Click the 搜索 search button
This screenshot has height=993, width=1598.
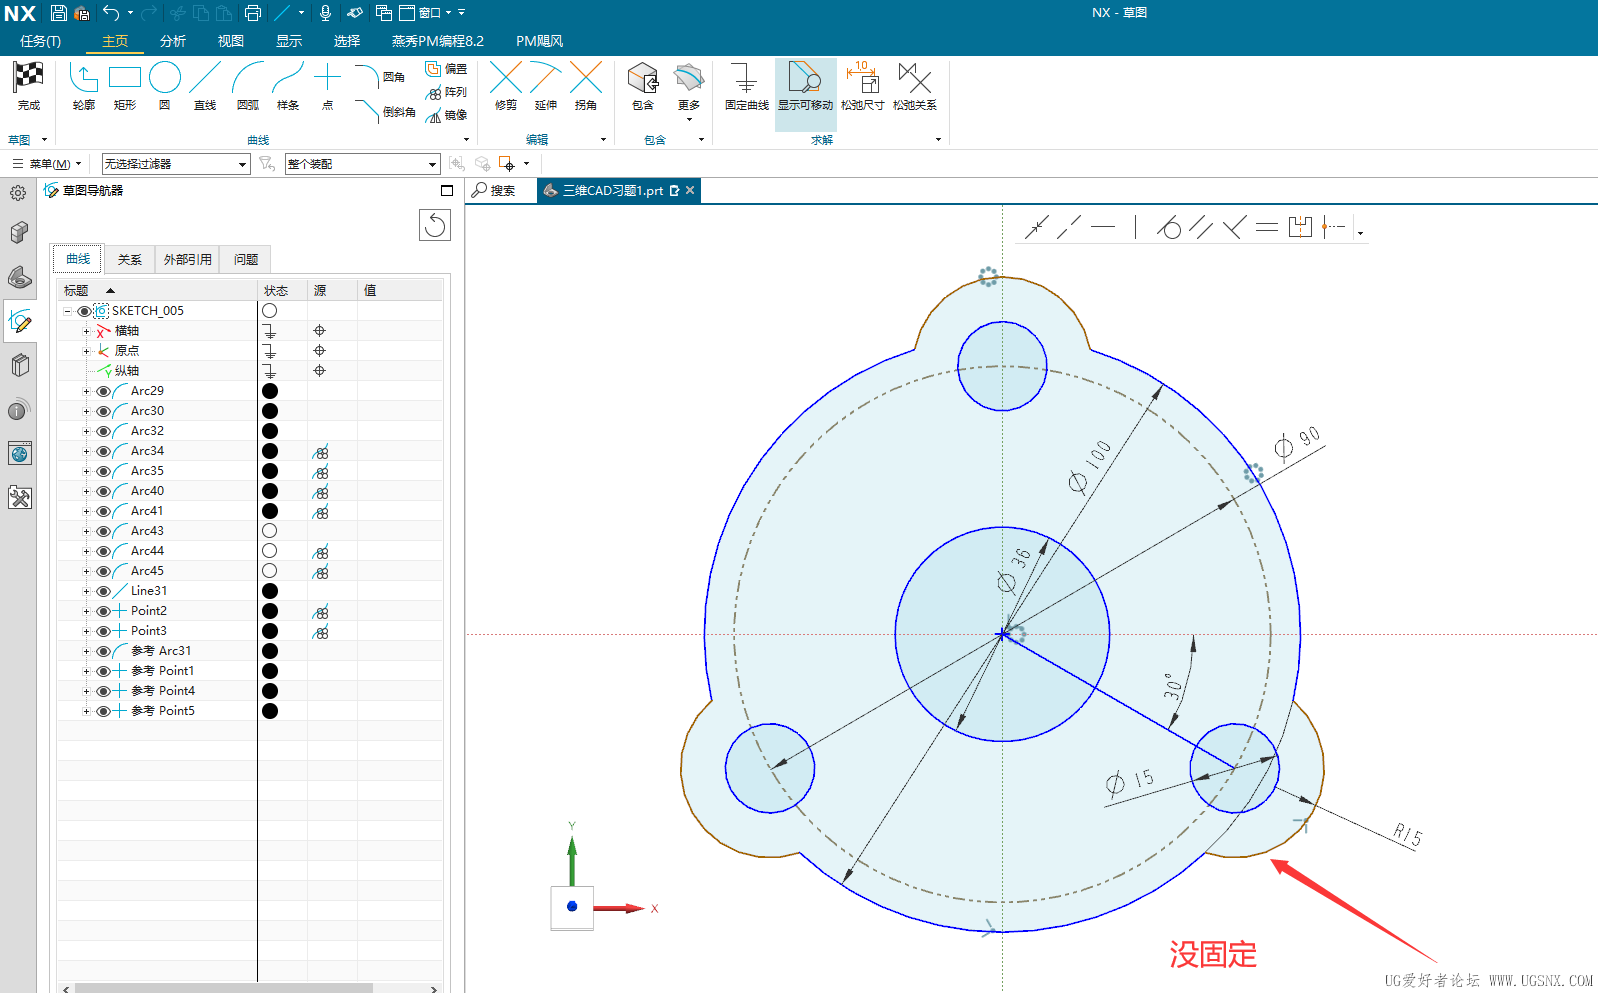pyautogui.click(x=495, y=190)
